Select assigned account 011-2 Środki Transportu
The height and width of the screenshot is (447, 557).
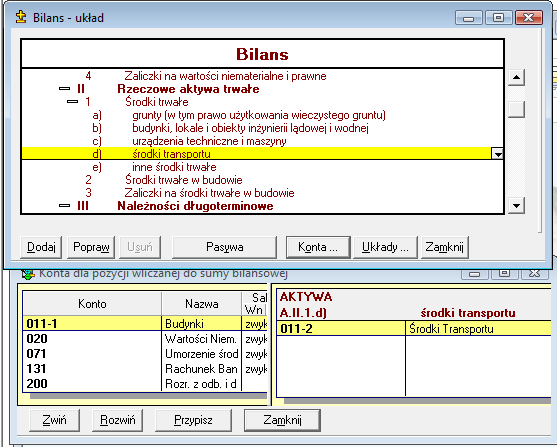(414, 328)
